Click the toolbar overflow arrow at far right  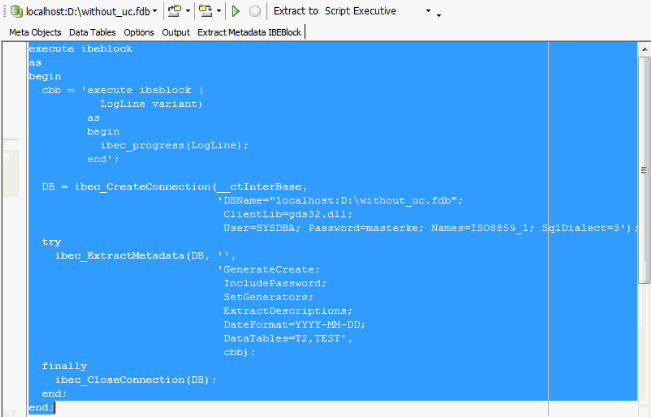click(x=438, y=15)
